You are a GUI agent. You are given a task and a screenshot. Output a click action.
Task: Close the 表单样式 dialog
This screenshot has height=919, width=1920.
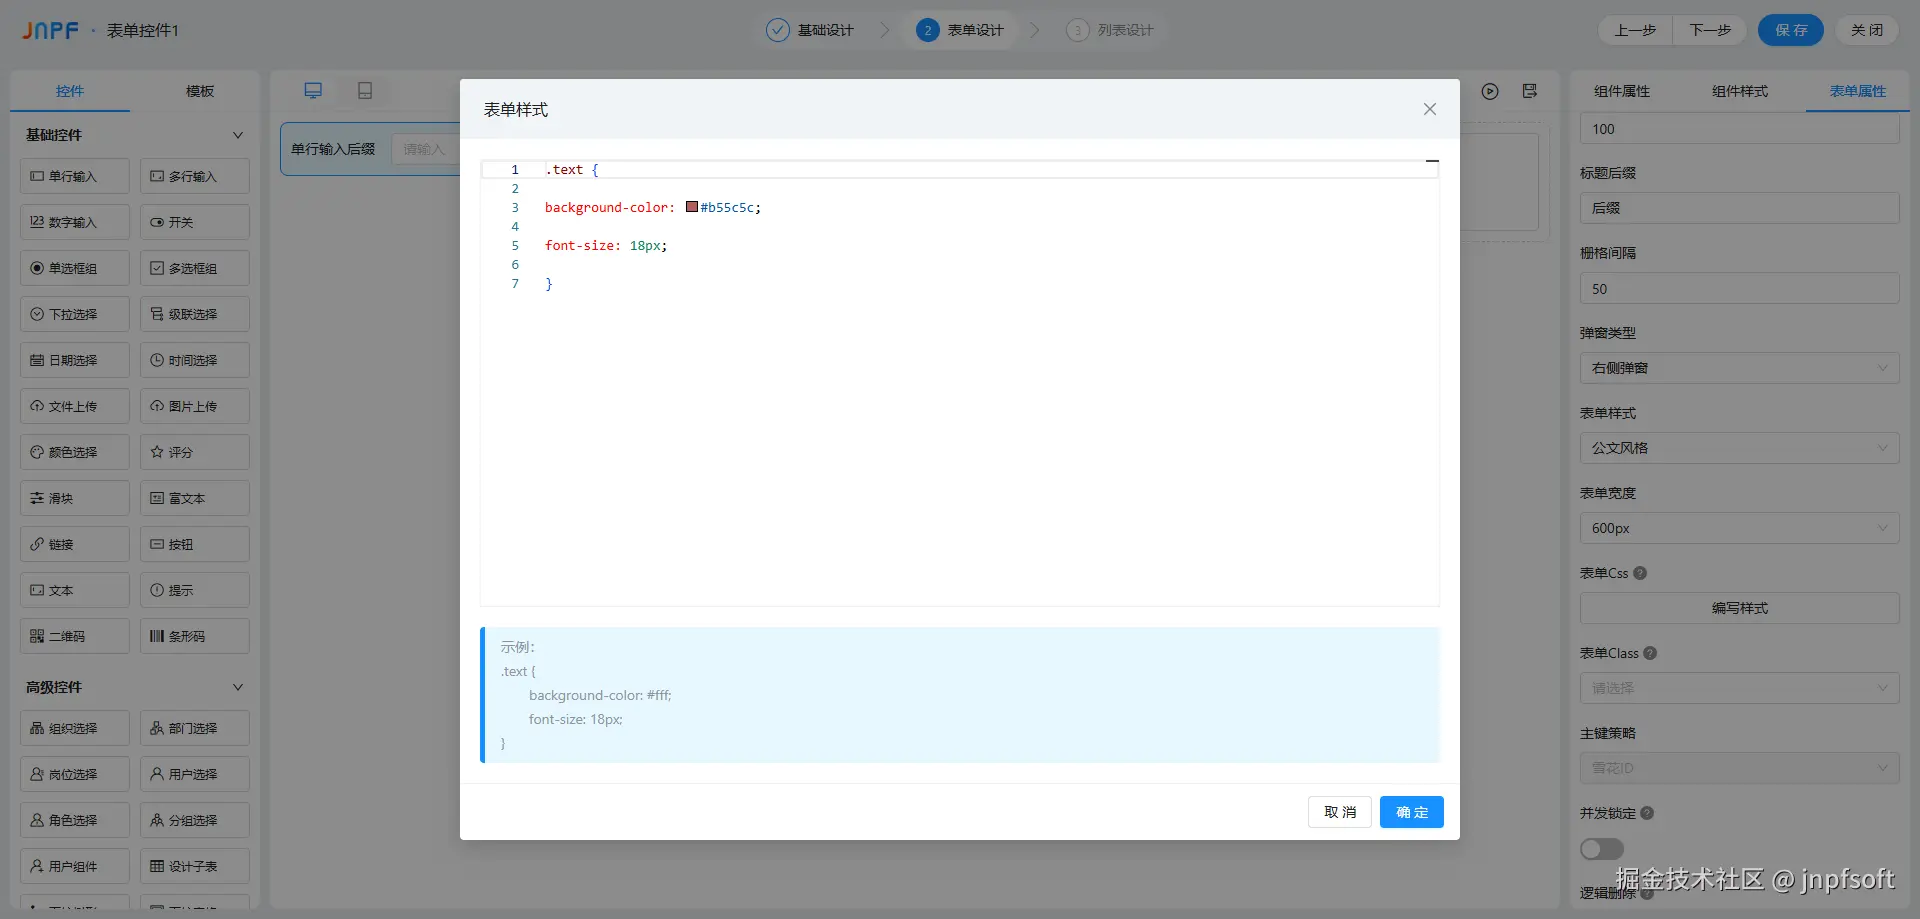click(1430, 109)
